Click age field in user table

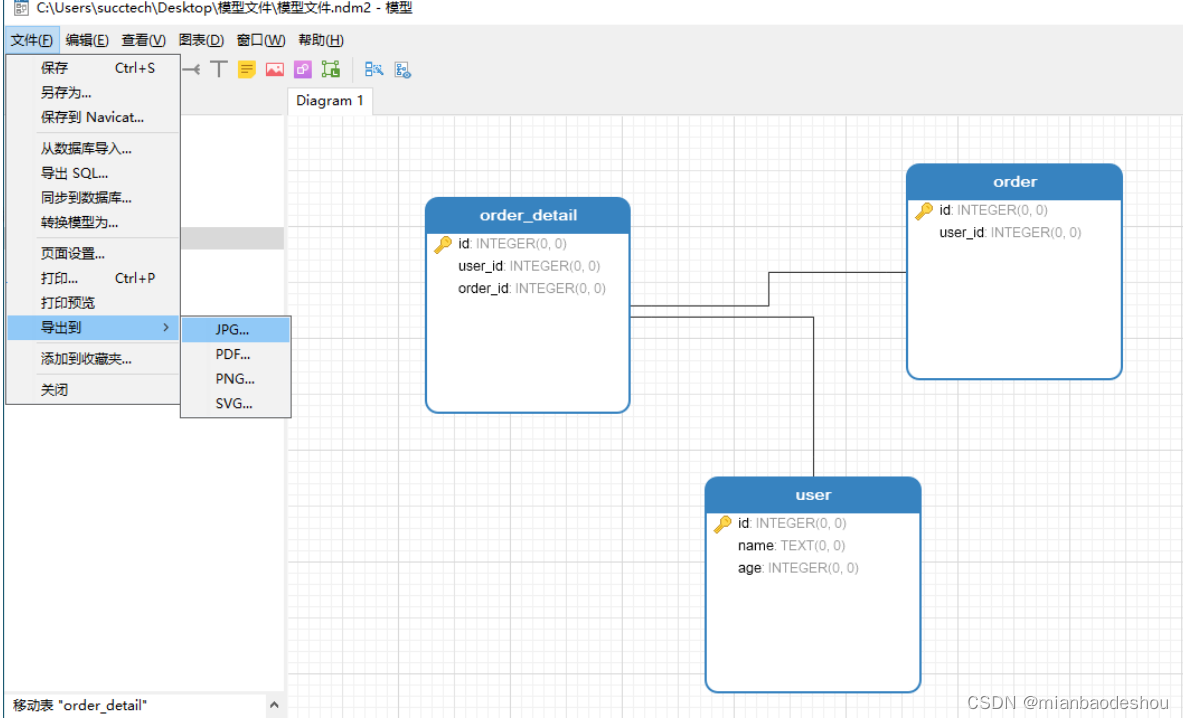pos(798,568)
